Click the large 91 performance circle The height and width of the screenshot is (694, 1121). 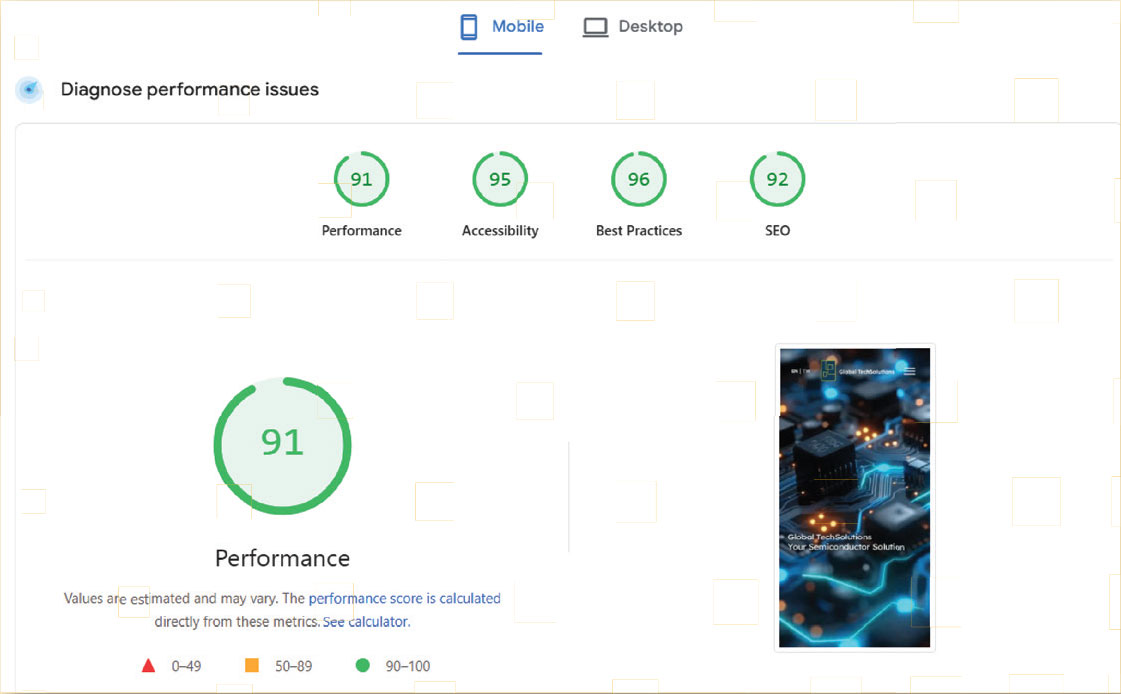pyautogui.click(x=282, y=445)
